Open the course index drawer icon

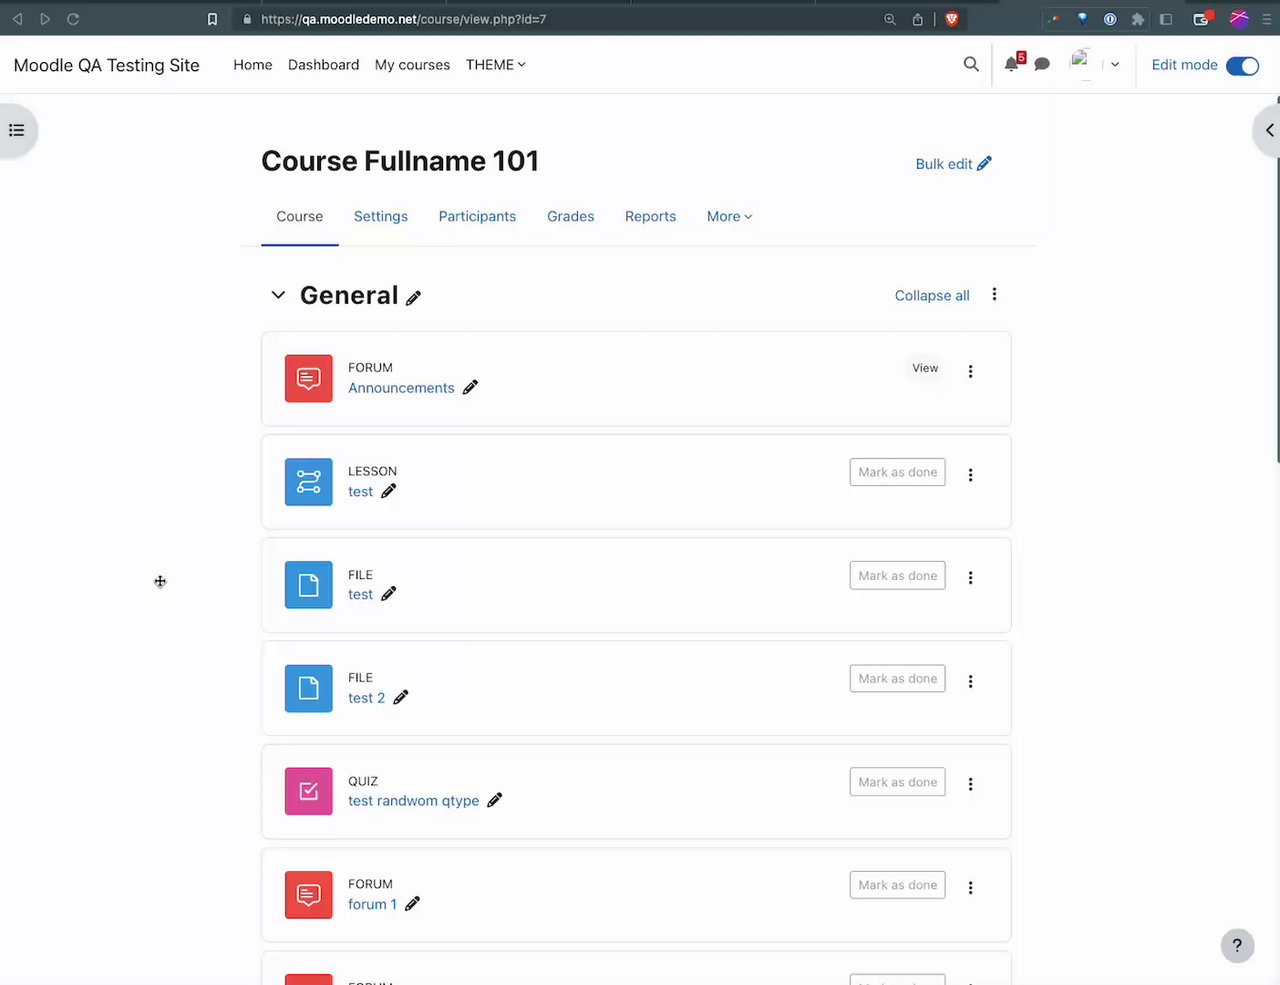click(x=17, y=130)
